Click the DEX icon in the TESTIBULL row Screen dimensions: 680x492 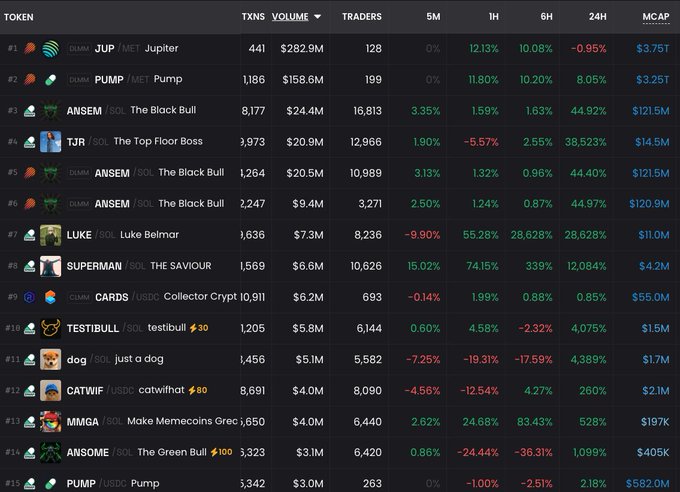pos(29,329)
